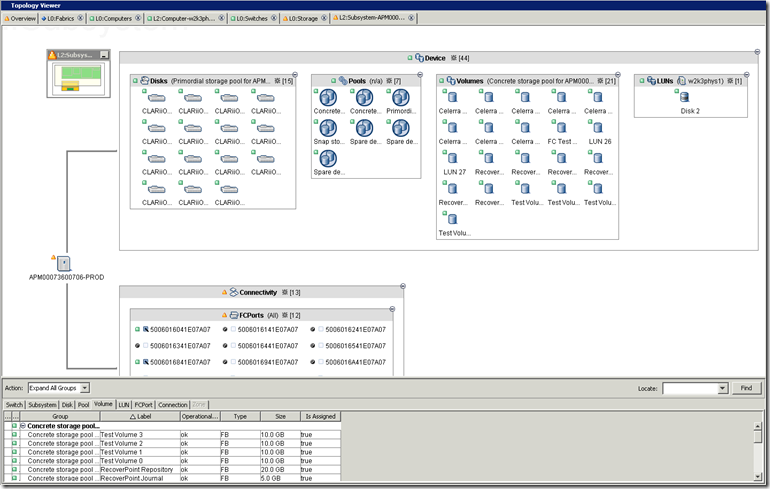Select the LUN 27 volume icon
The height and width of the screenshot is (489, 770).
pyautogui.click(x=452, y=158)
